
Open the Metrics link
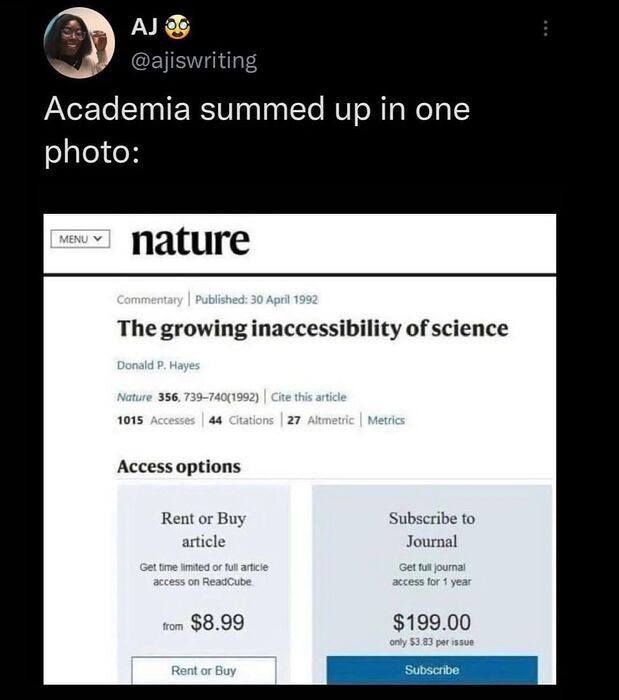point(386,420)
